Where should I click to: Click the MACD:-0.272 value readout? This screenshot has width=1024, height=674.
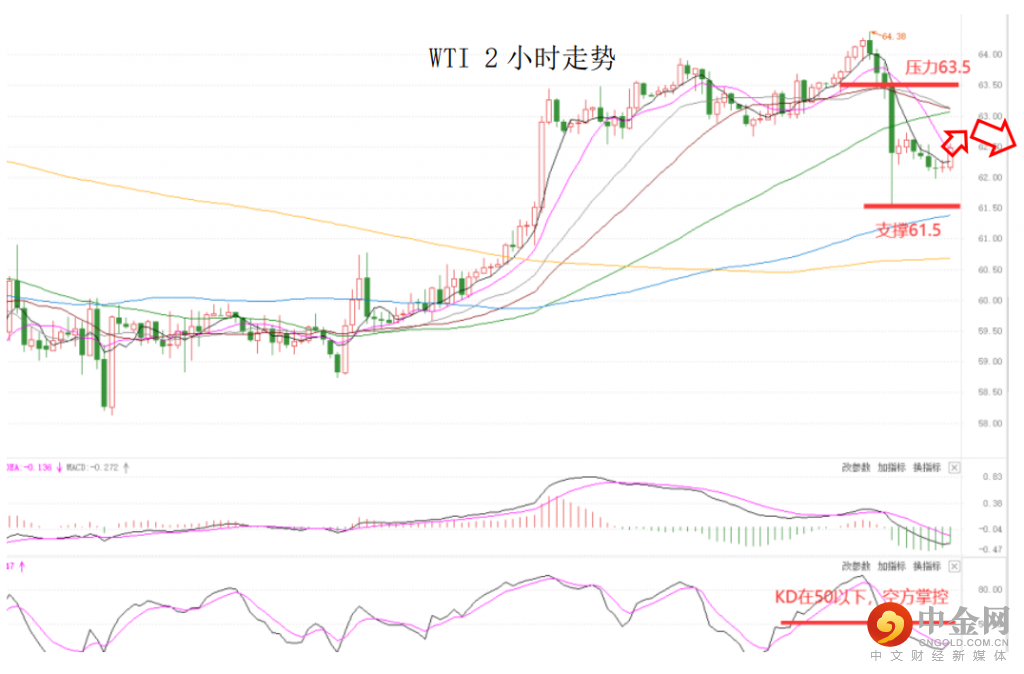tap(93, 468)
